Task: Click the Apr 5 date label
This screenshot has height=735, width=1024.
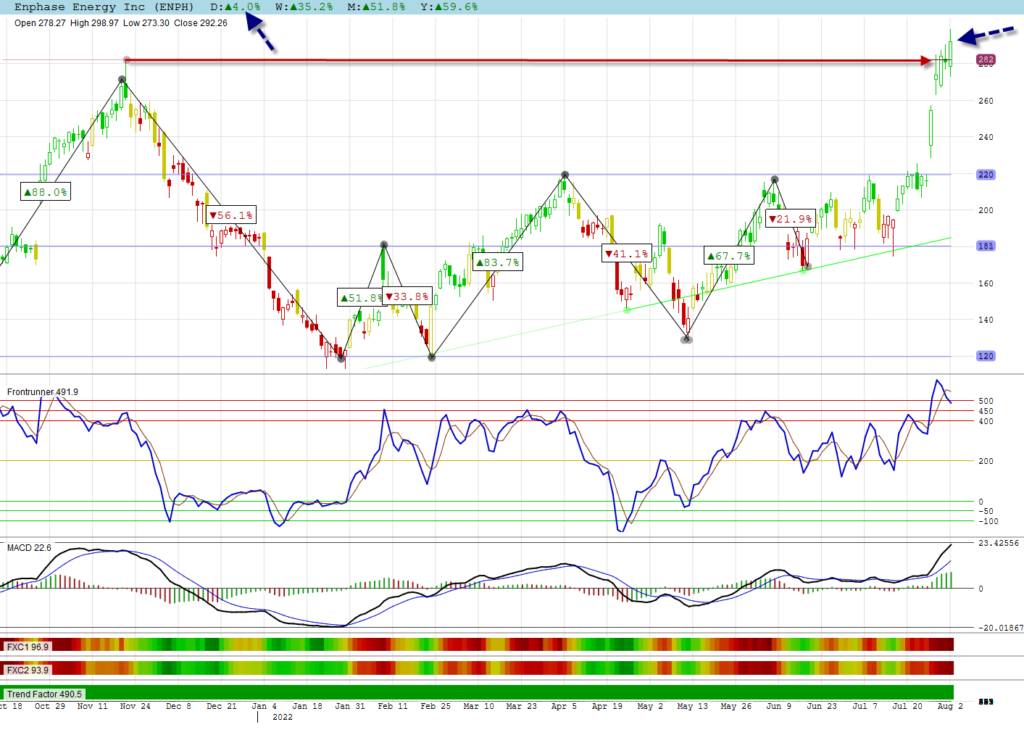Action: coord(564,706)
